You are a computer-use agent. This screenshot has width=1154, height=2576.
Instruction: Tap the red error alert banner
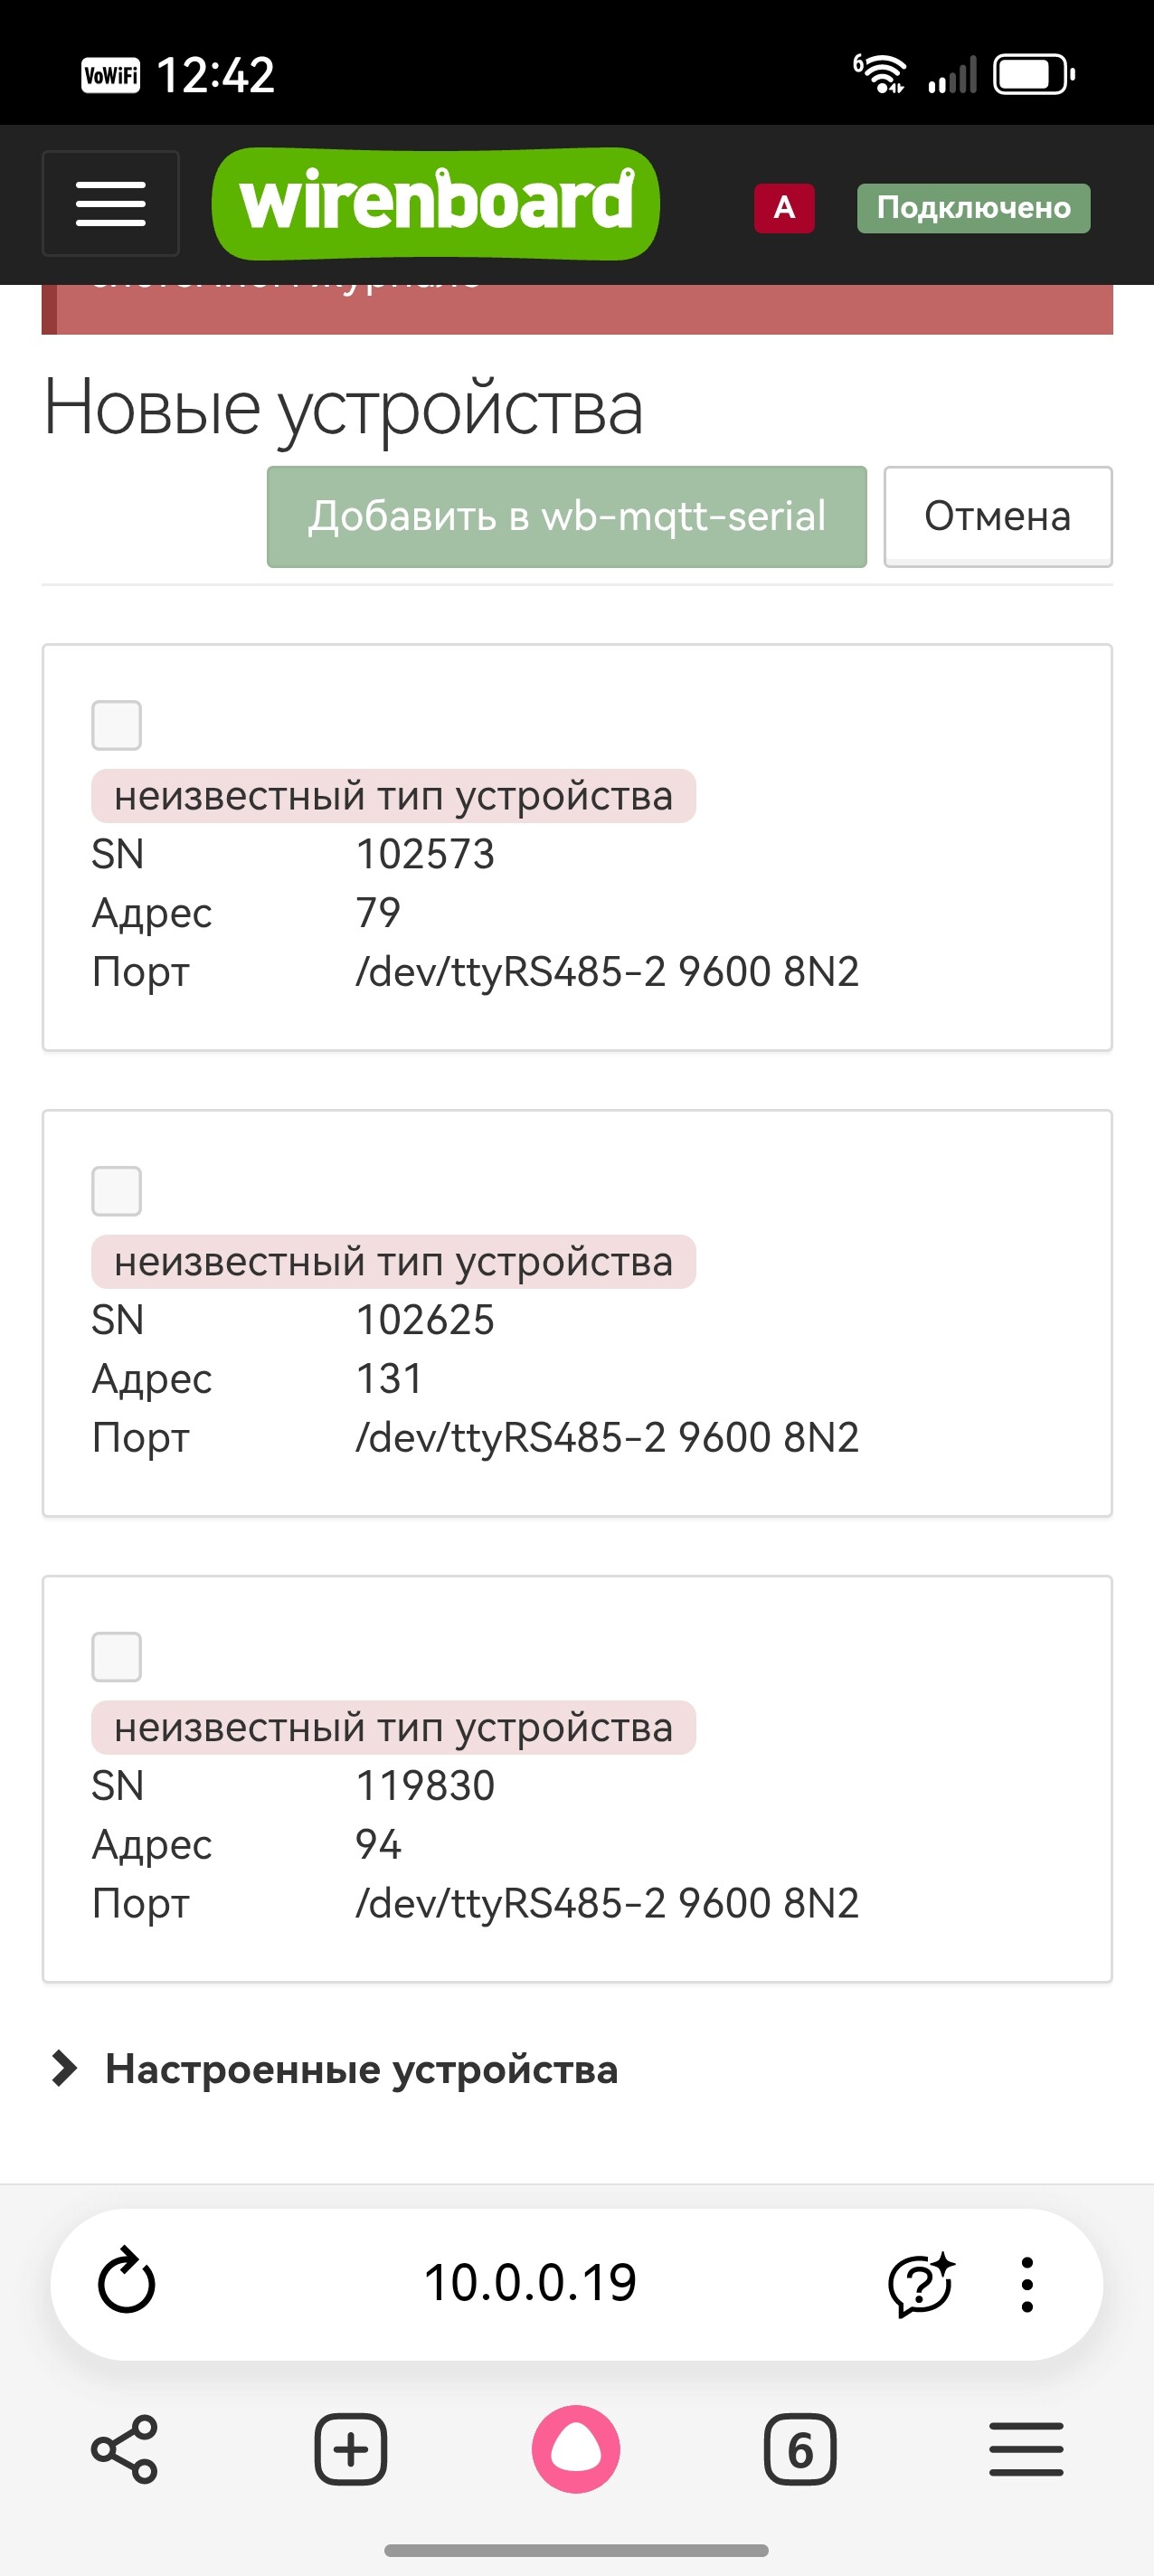[577, 309]
